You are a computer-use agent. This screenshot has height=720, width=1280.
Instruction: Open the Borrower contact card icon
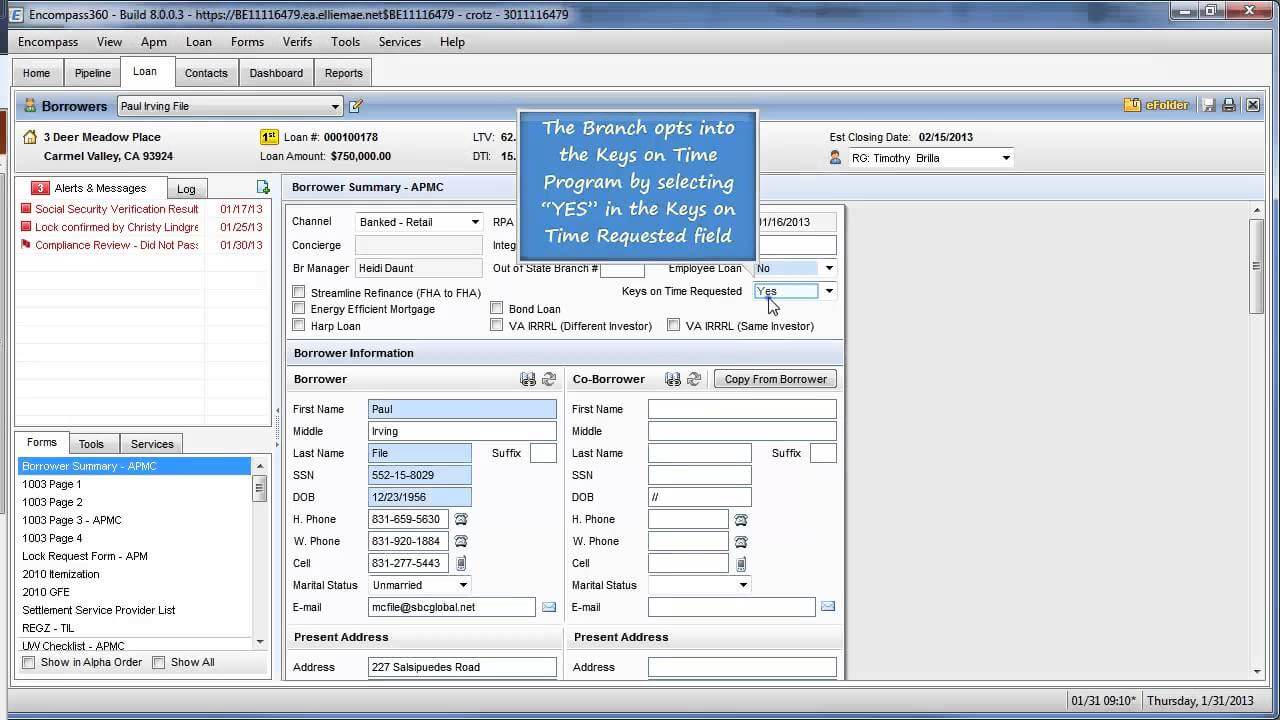pos(527,378)
